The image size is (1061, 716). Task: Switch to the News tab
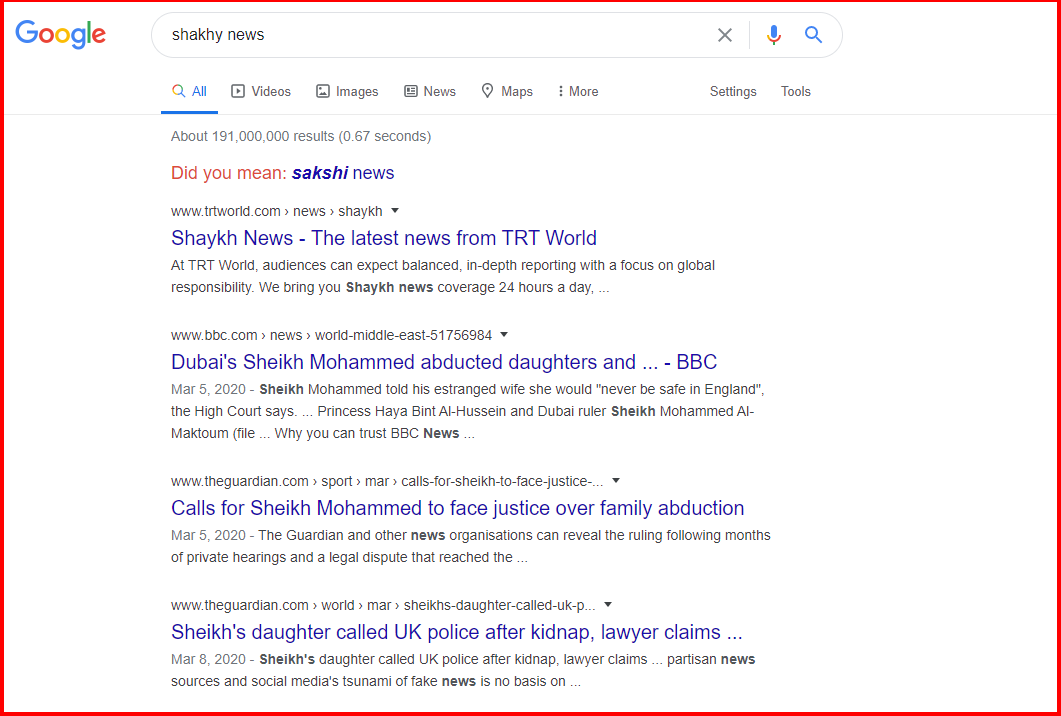(430, 91)
